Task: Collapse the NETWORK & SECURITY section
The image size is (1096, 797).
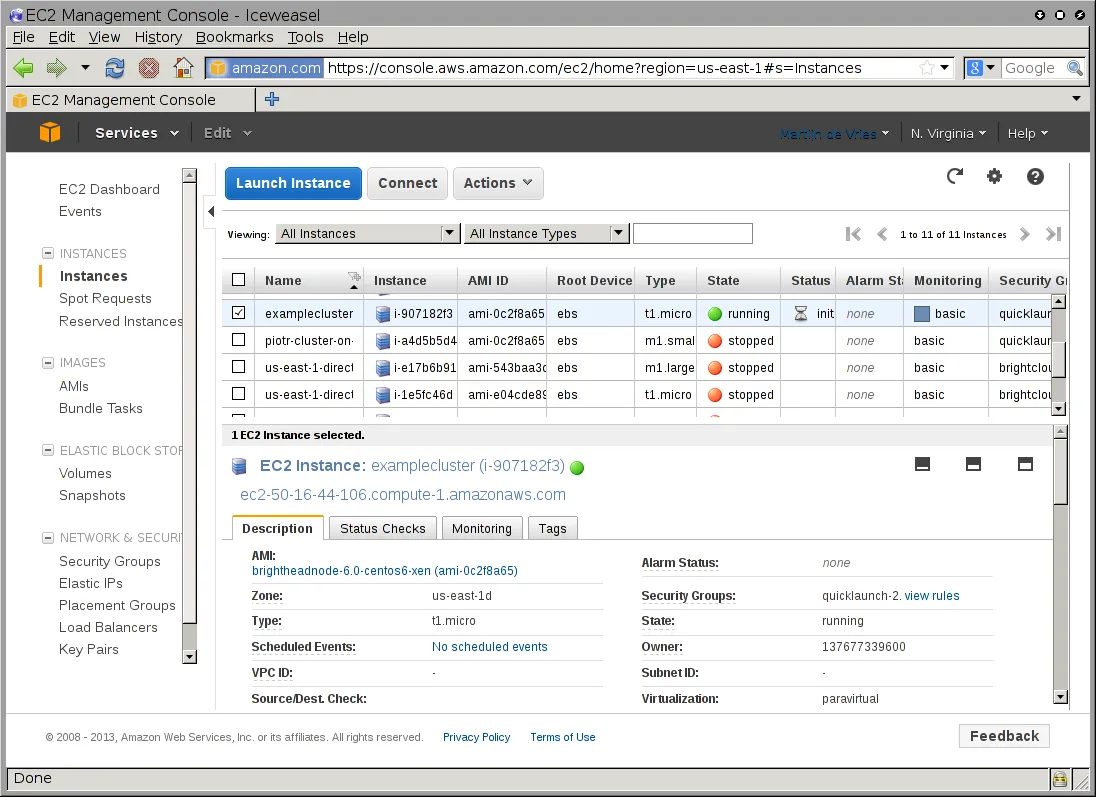Action: pos(48,538)
